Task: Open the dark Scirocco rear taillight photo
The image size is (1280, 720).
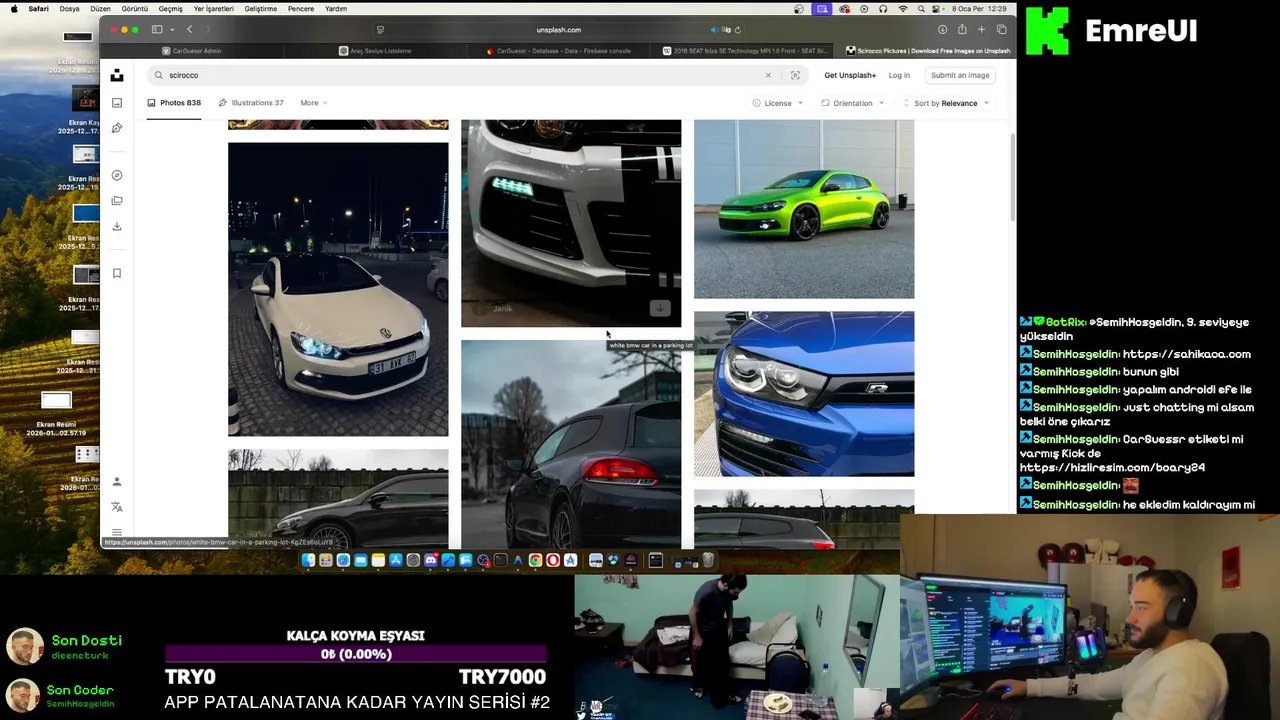Action: click(x=571, y=444)
